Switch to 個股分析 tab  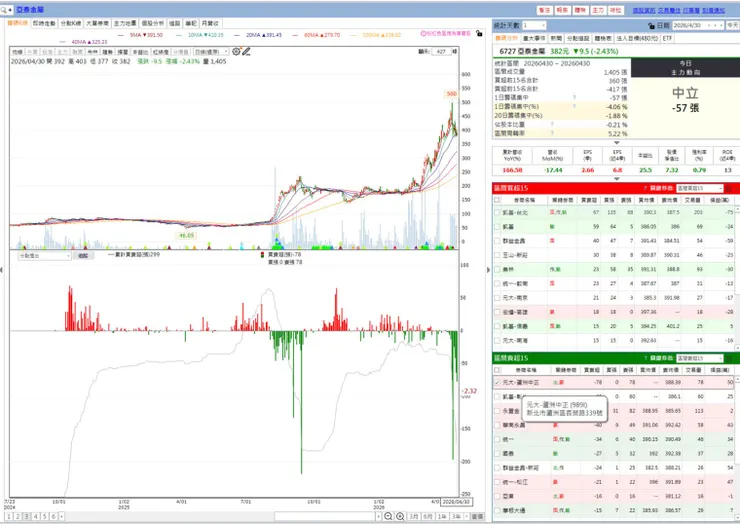pyautogui.click(x=153, y=23)
